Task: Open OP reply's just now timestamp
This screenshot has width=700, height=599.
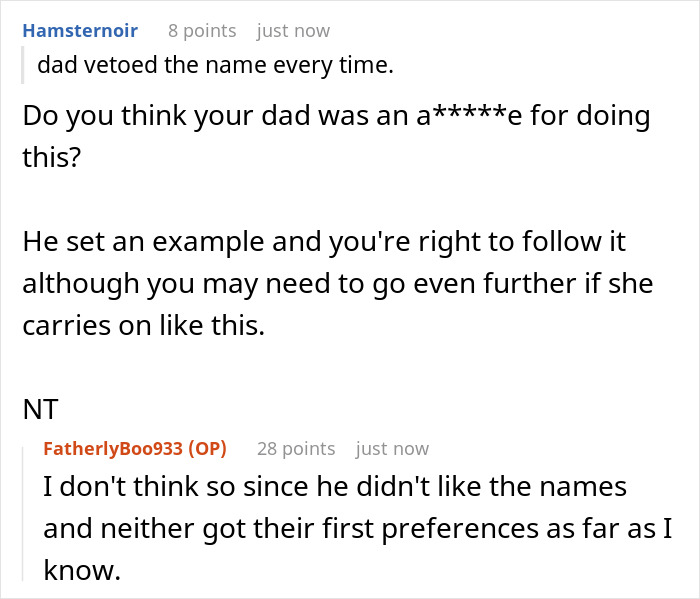Action: 392,449
